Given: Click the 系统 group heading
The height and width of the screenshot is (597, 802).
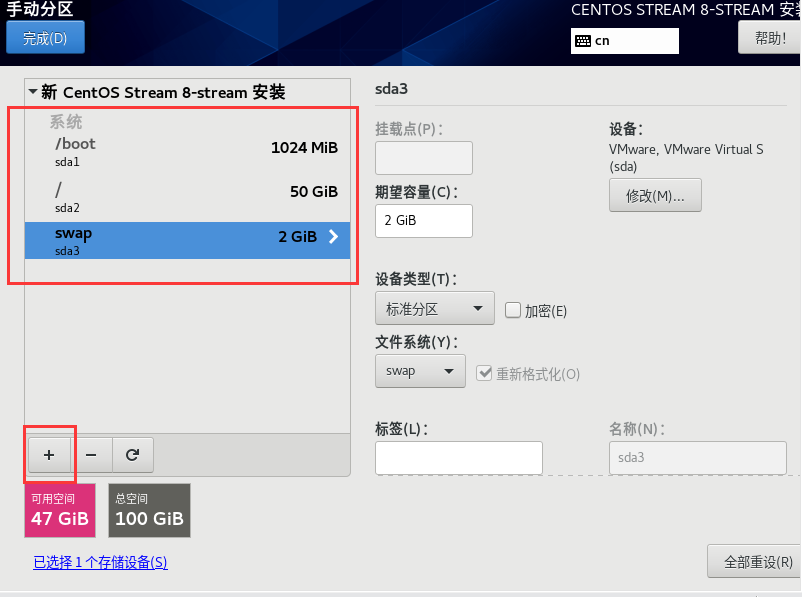Looking at the screenshot, I should (65, 122).
